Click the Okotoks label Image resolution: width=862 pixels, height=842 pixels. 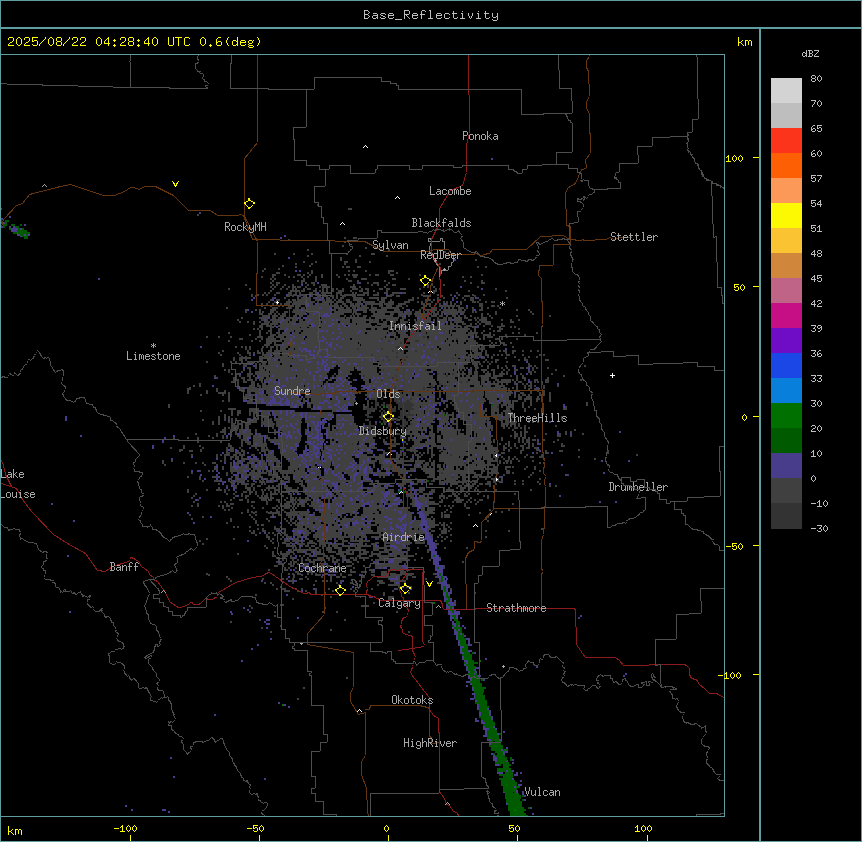(412, 700)
